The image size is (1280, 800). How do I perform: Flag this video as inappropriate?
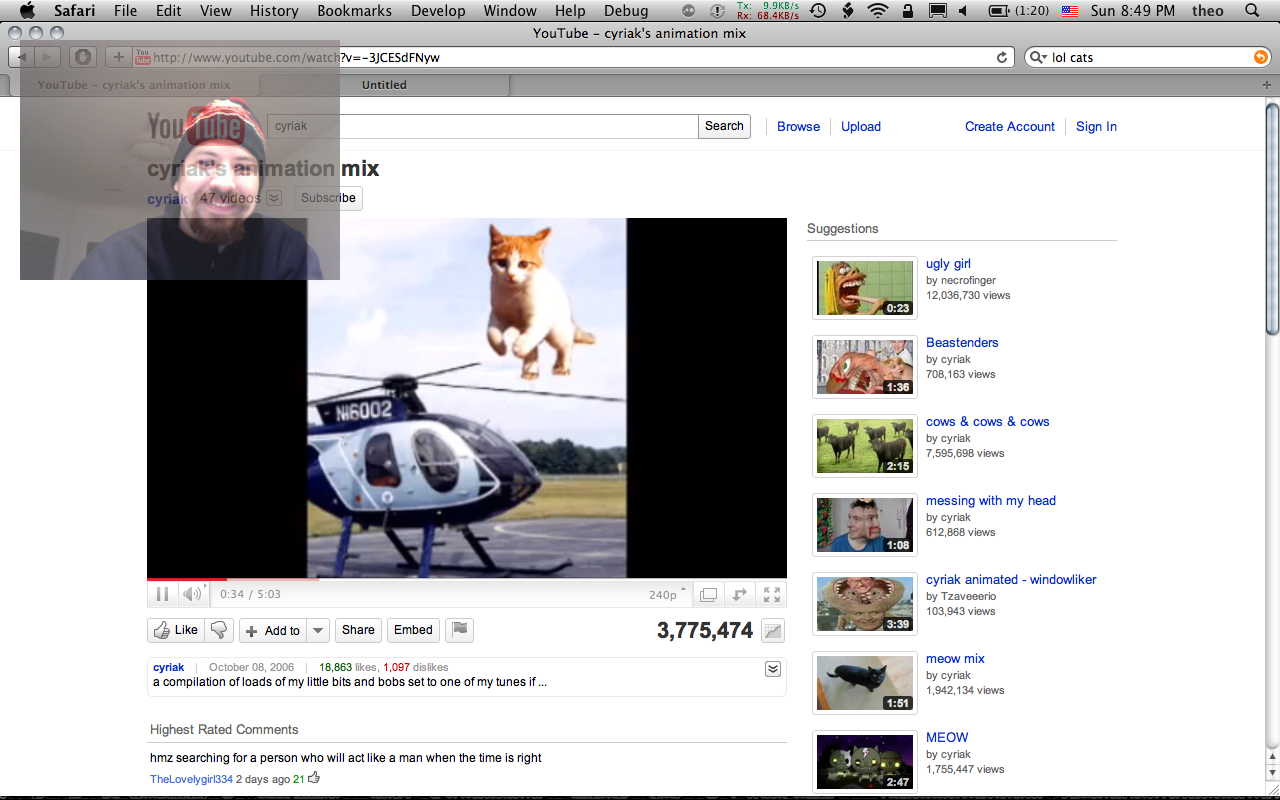click(x=459, y=630)
